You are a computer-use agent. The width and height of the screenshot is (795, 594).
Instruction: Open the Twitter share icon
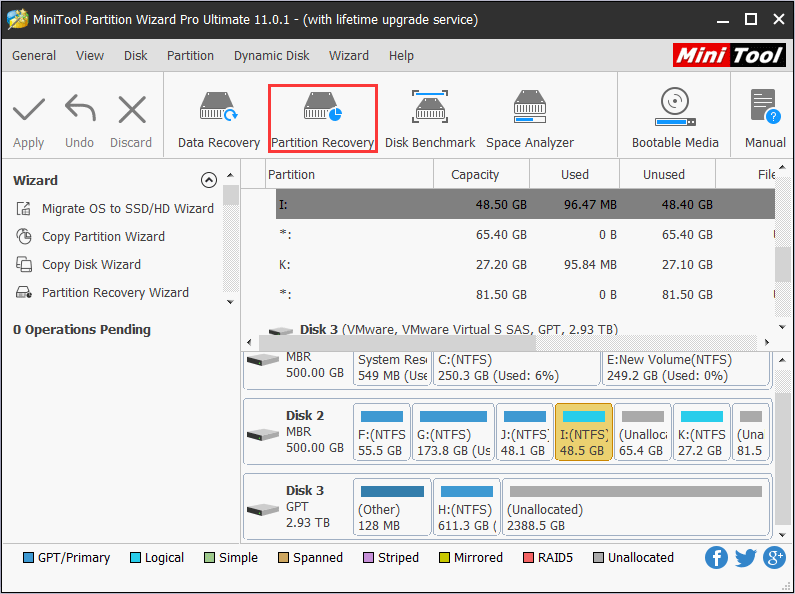(745, 558)
